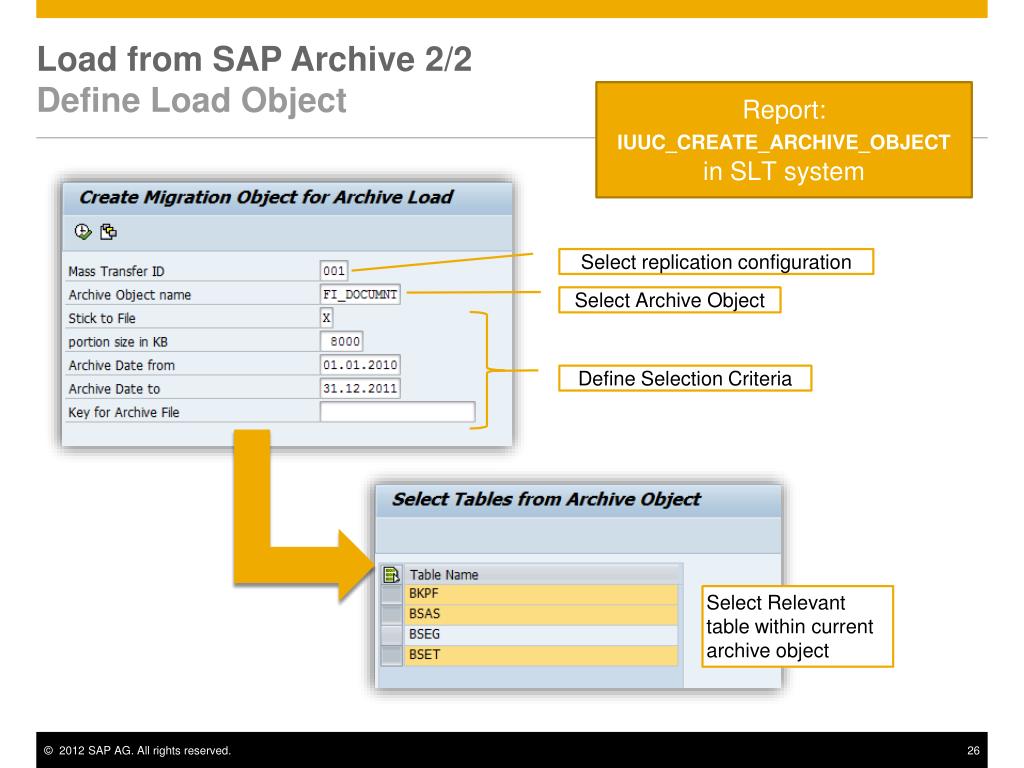Click the 'Define Load Object' slide subheading

point(192,101)
